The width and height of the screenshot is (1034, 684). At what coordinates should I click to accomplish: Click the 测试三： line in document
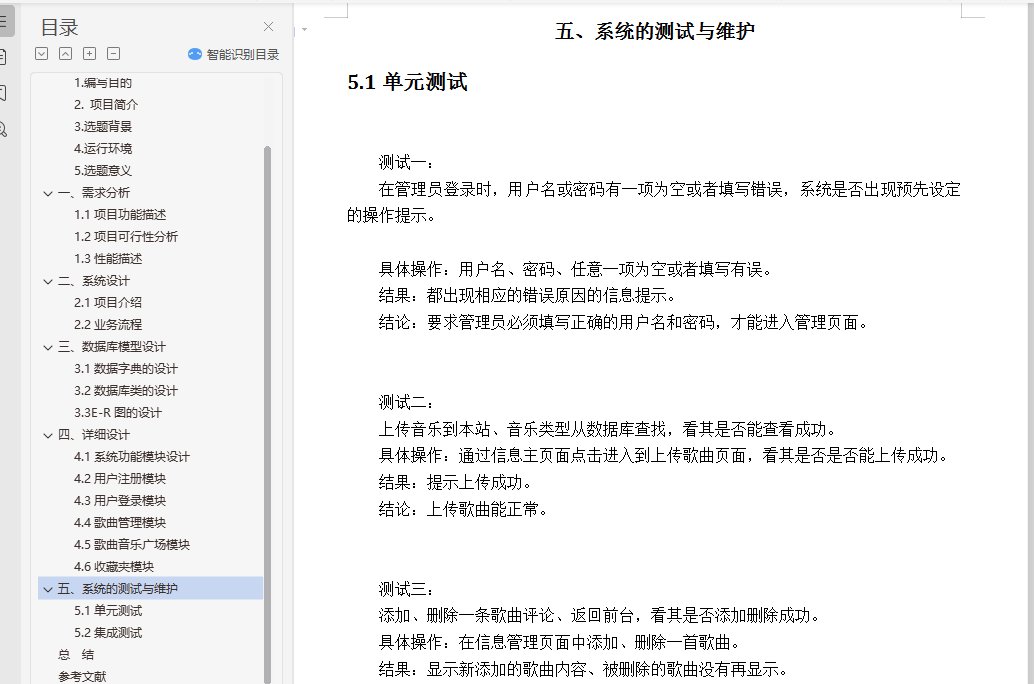pyautogui.click(x=406, y=589)
